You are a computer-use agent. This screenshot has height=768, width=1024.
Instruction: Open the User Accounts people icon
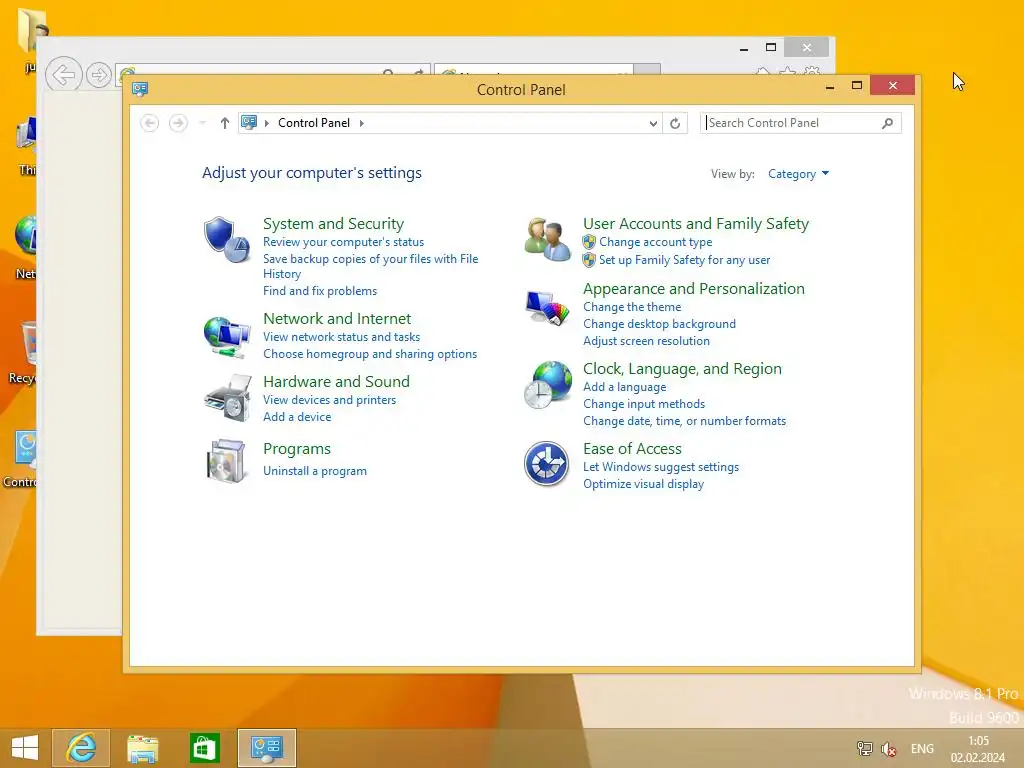tap(547, 240)
